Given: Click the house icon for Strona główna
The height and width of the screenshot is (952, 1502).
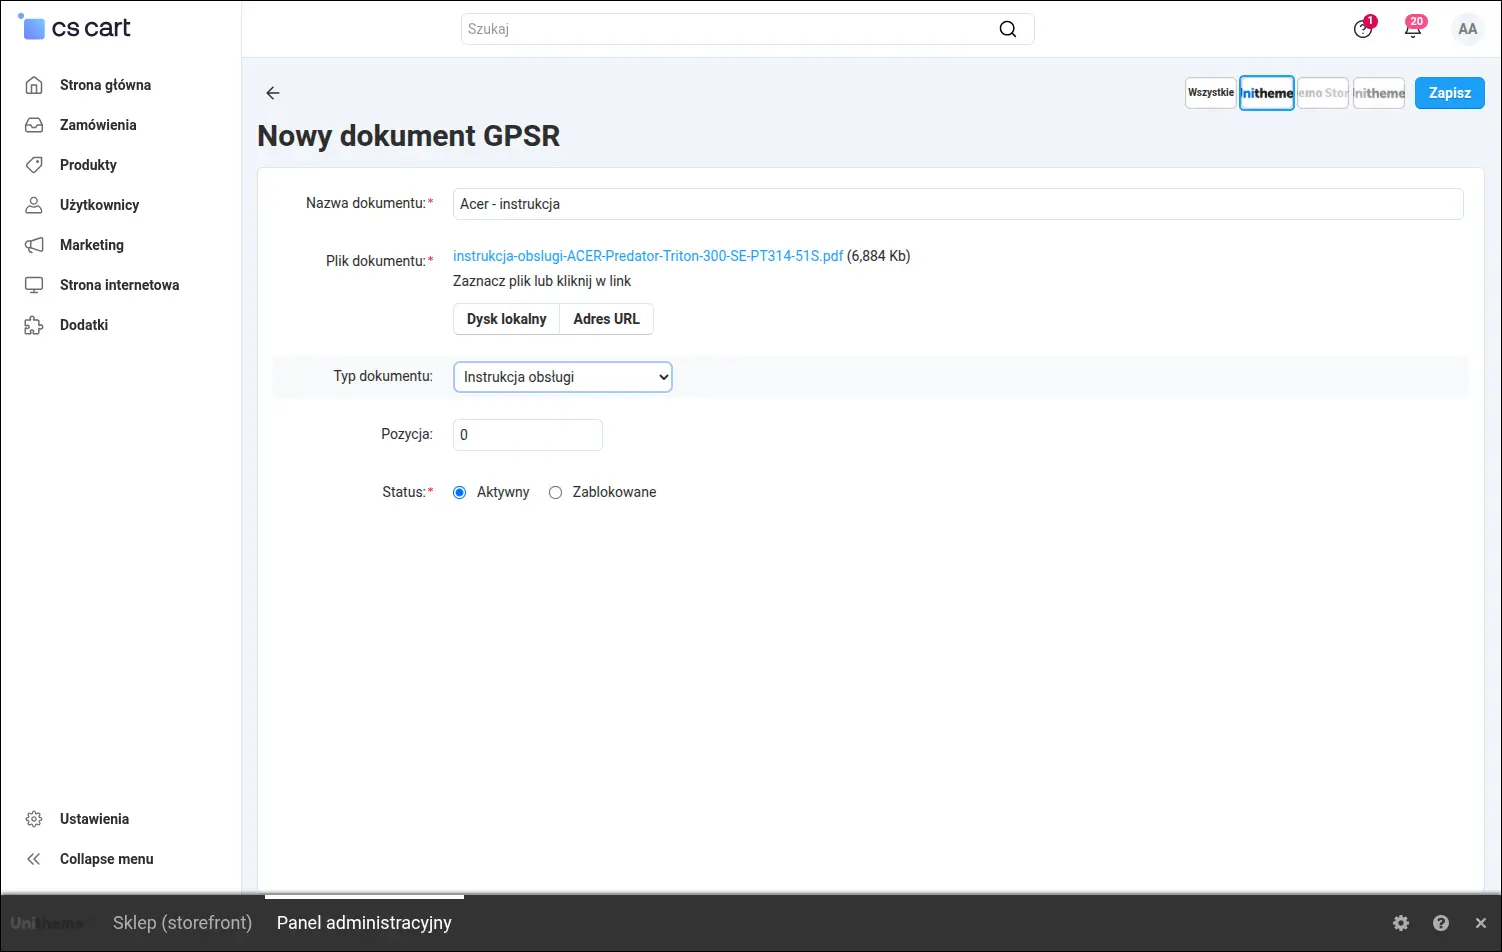Looking at the screenshot, I should (34, 85).
